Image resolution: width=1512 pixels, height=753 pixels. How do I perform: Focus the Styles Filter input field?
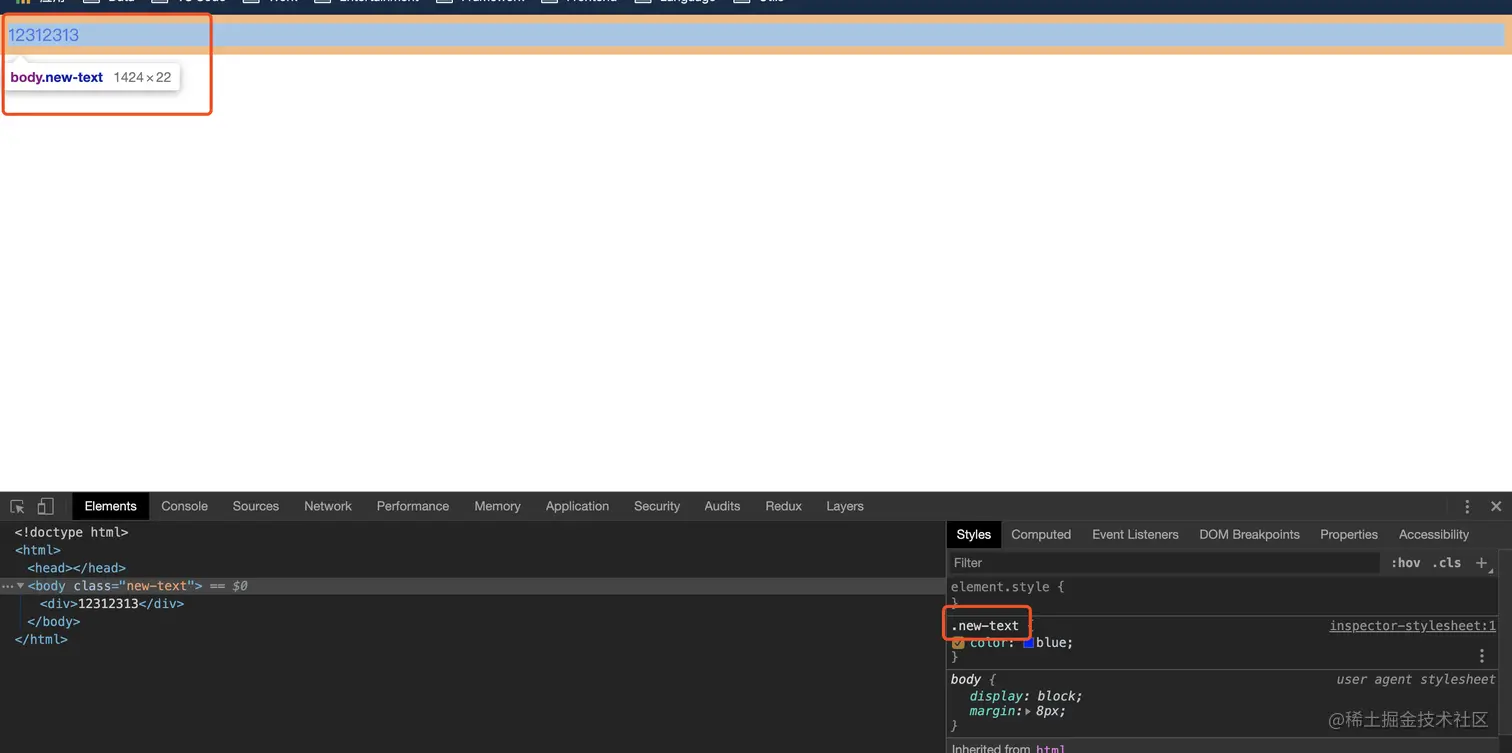tap(1164, 563)
